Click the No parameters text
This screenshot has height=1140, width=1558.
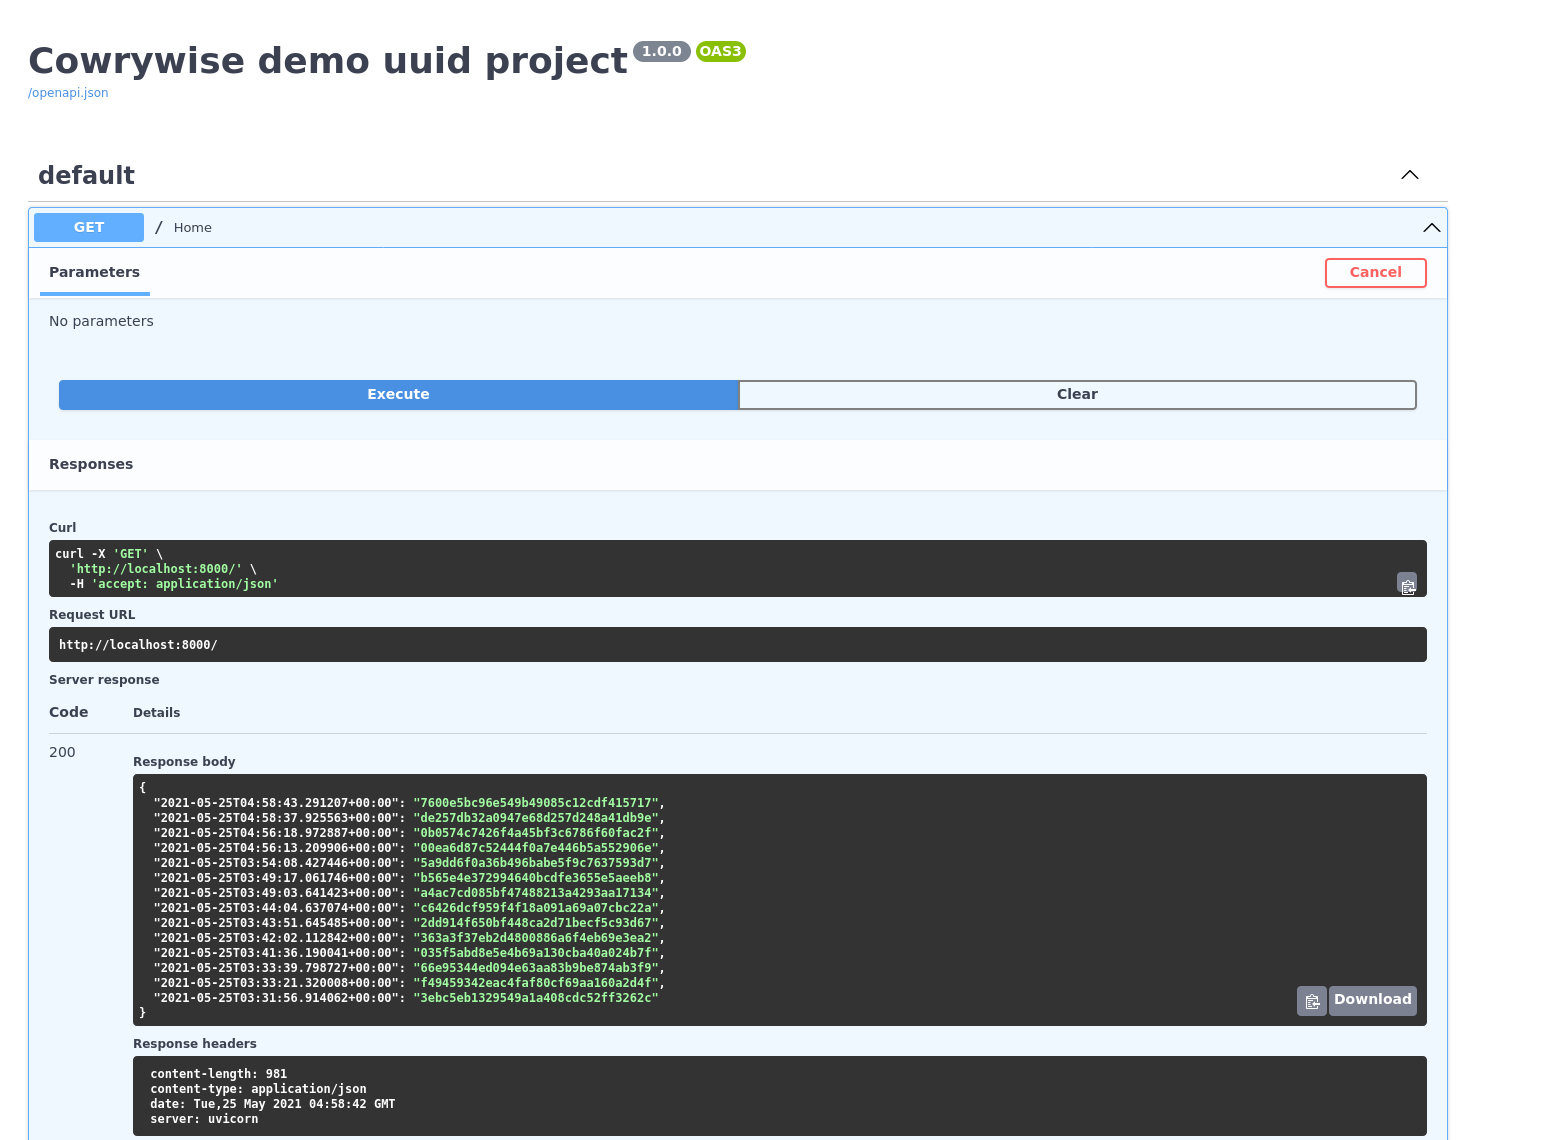click(x=101, y=321)
